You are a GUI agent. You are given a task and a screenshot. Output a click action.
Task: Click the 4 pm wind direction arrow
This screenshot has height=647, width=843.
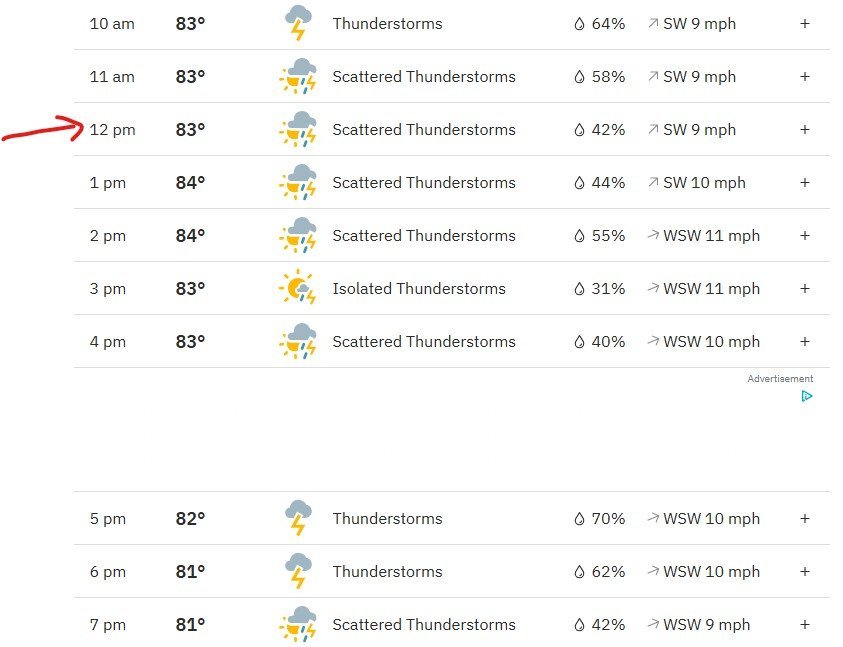click(x=653, y=342)
